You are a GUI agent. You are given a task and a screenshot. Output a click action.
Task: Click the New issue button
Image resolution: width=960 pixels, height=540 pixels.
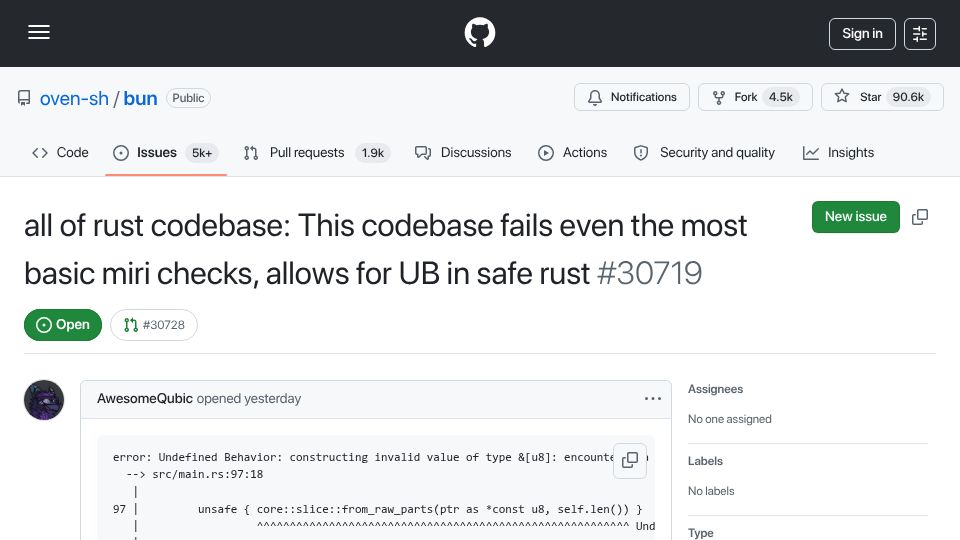coord(855,217)
